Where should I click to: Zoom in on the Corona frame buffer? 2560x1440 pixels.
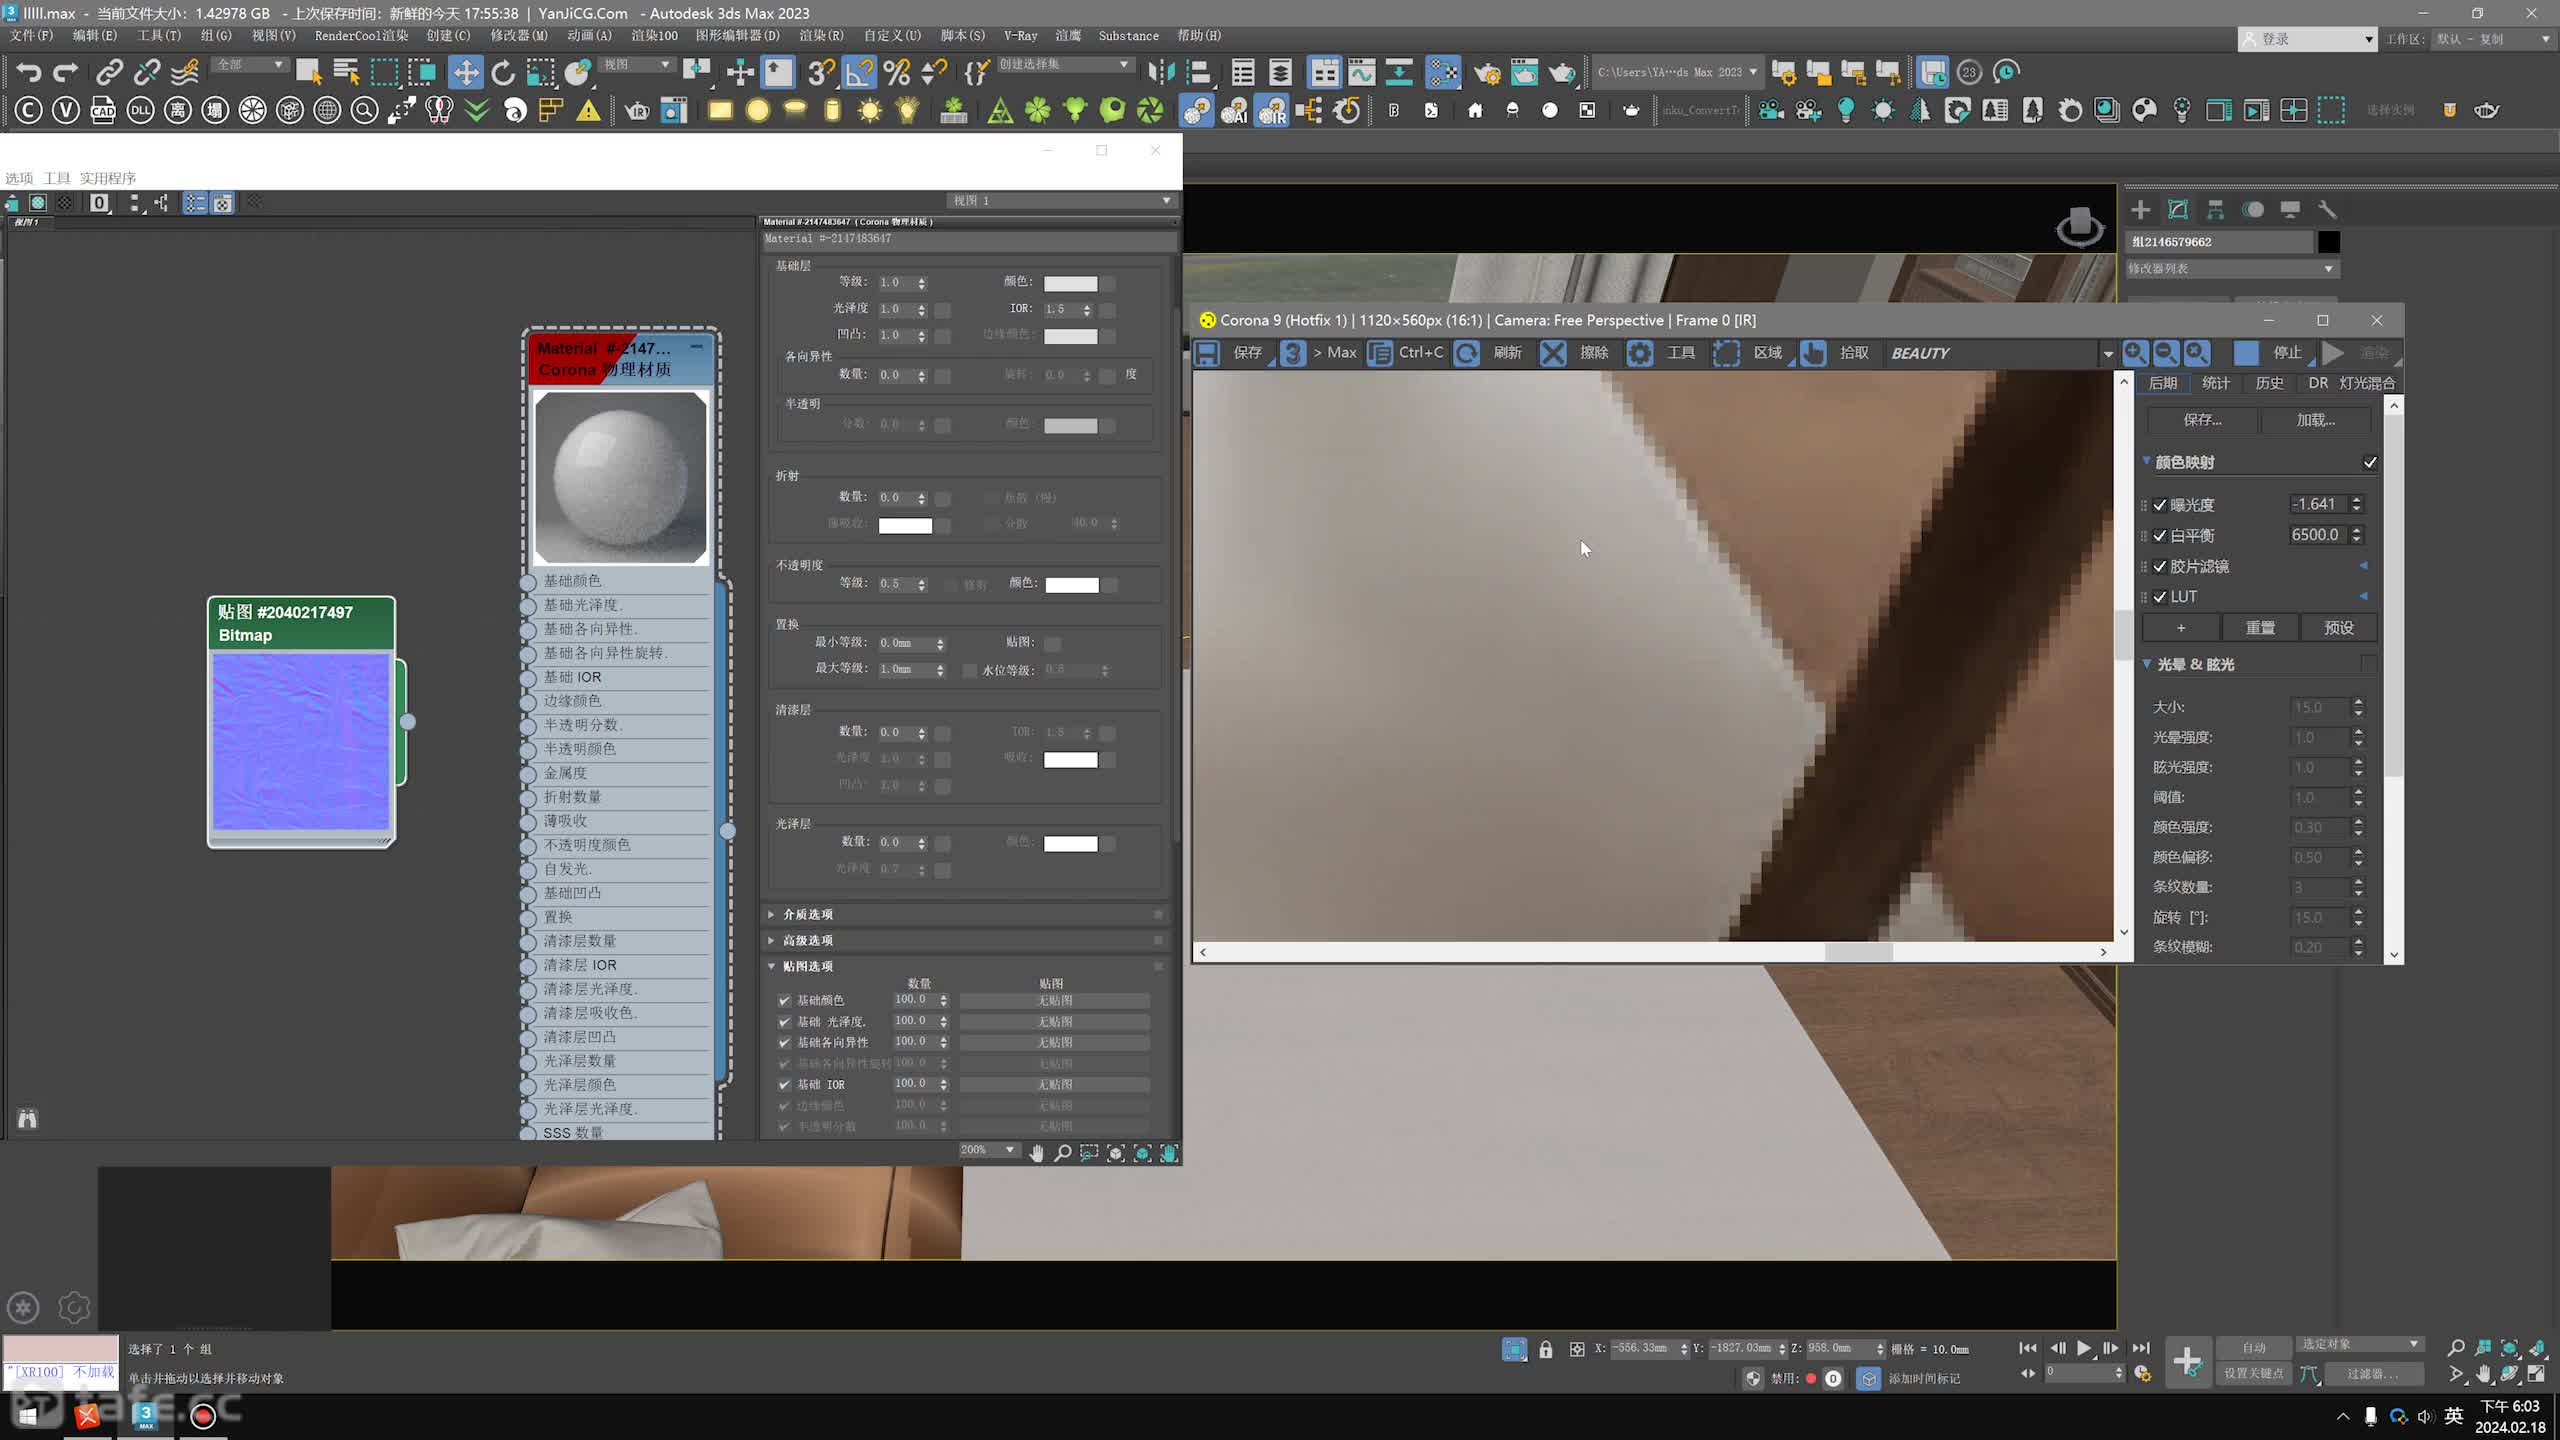click(2135, 353)
